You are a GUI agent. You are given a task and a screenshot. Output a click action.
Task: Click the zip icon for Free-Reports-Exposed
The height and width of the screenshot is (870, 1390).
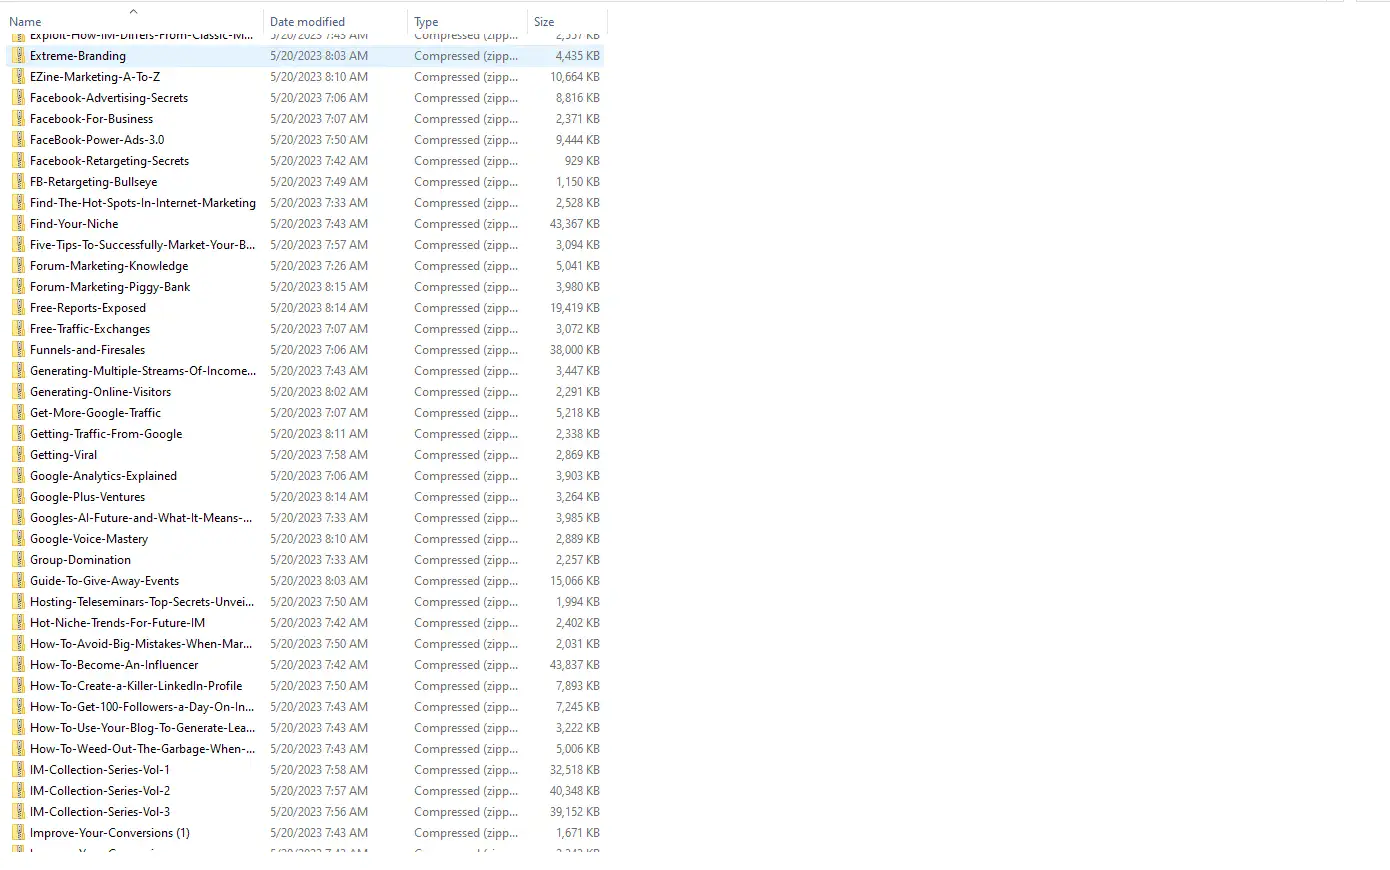pos(18,308)
